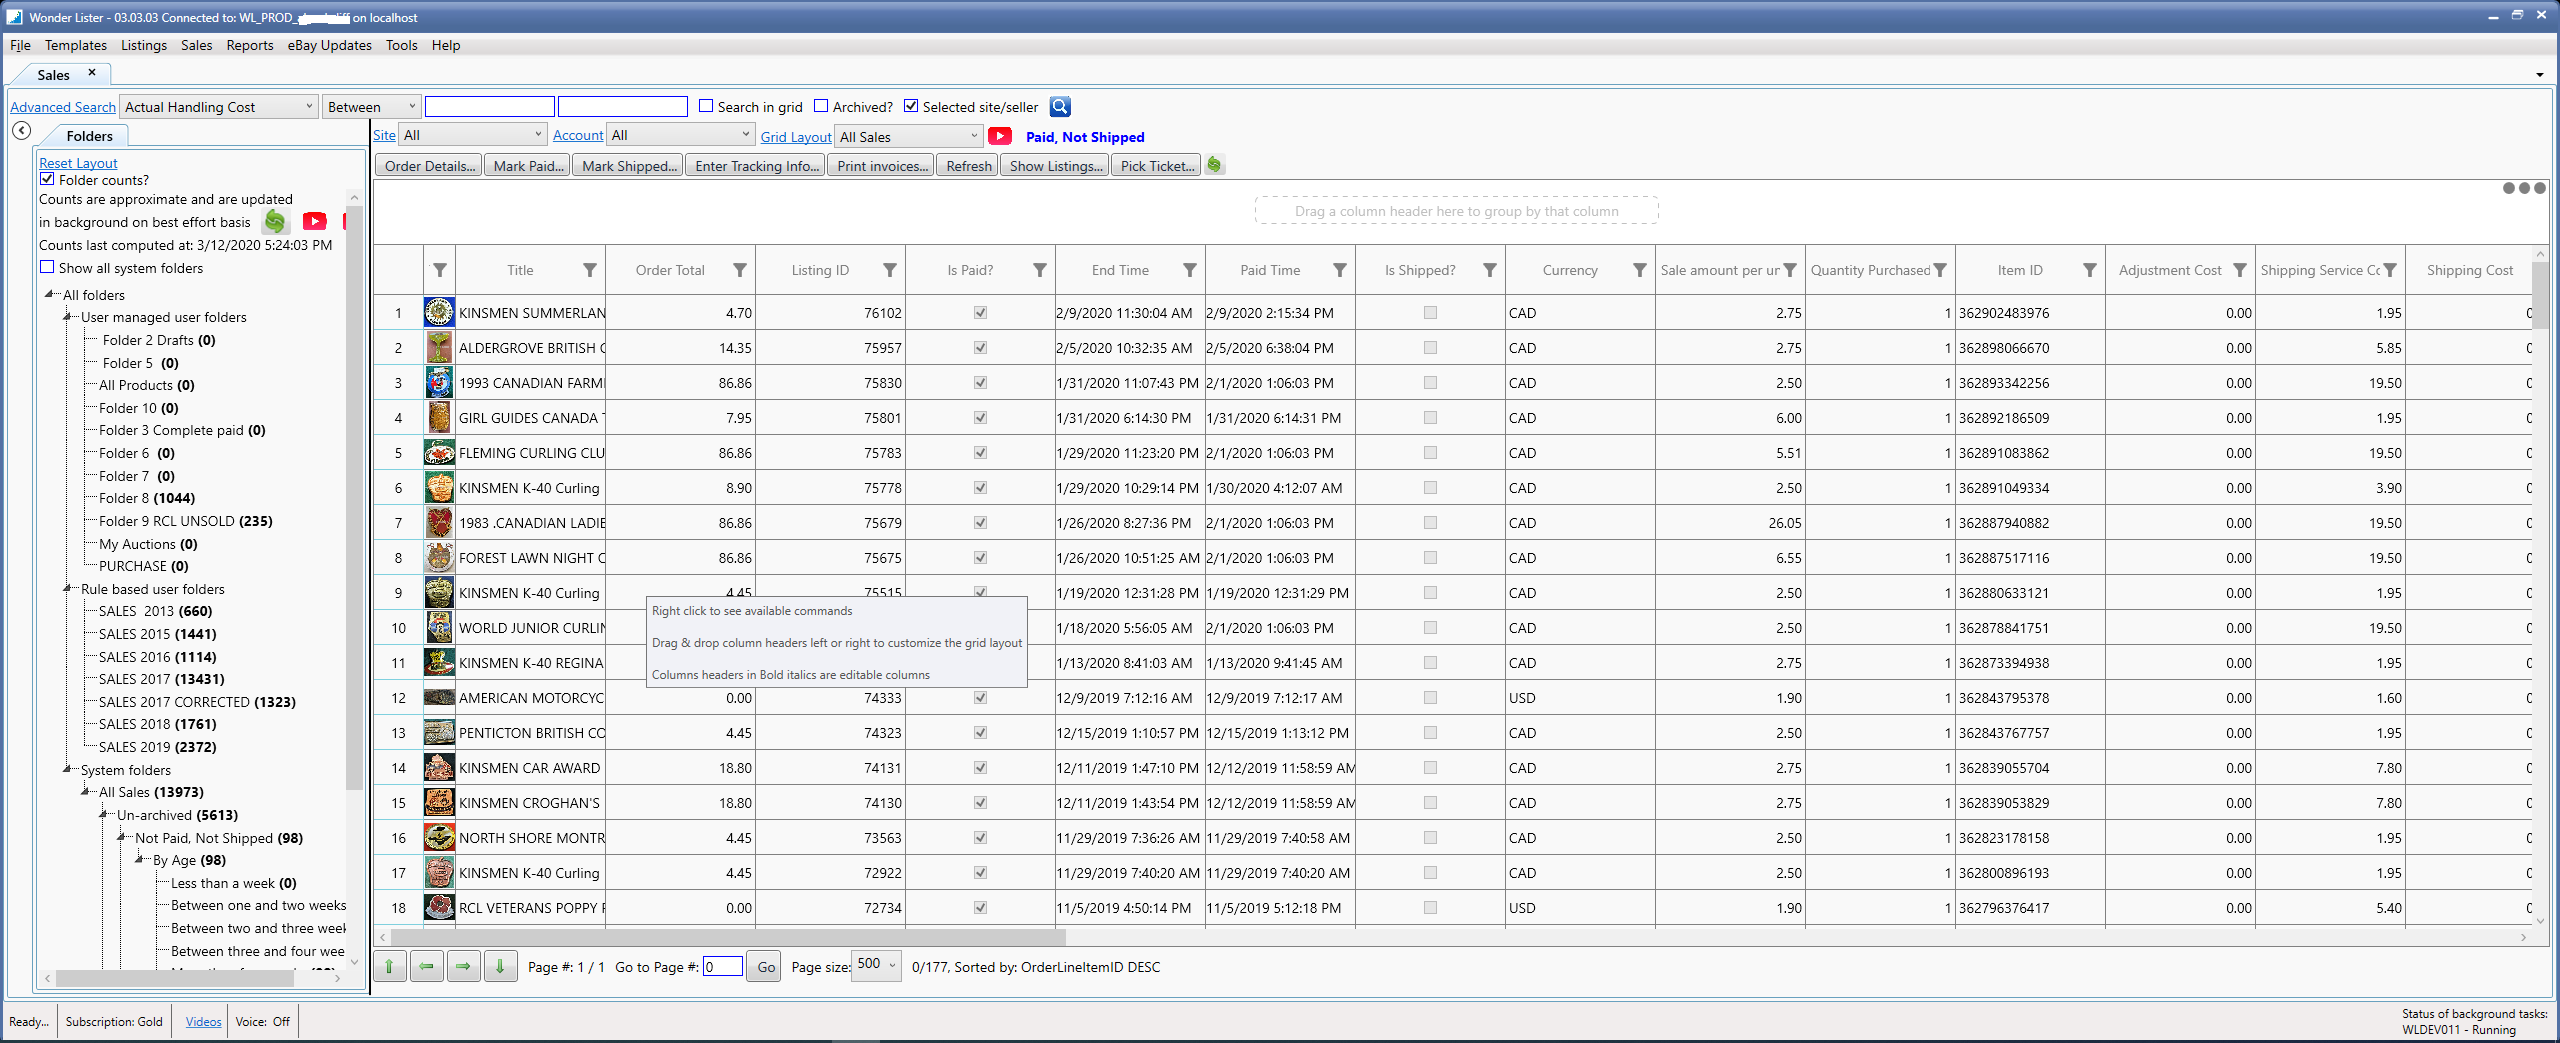The width and height of the screenshot is (2560, 1043).
Task: Uncheck the Folder counts? checkbox
Action: point(47,179)
